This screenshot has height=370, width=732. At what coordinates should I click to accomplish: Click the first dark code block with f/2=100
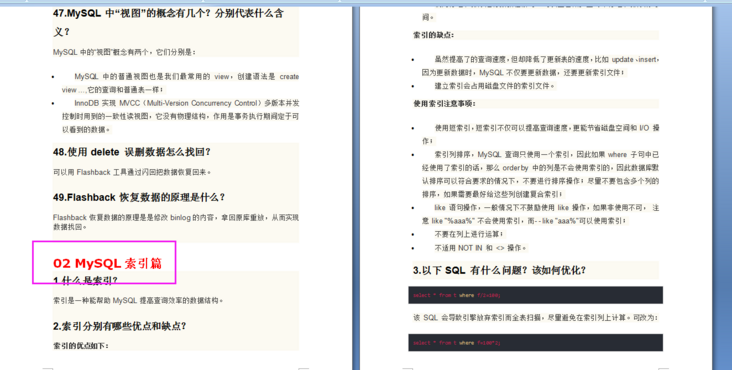(x=535, y=295)
